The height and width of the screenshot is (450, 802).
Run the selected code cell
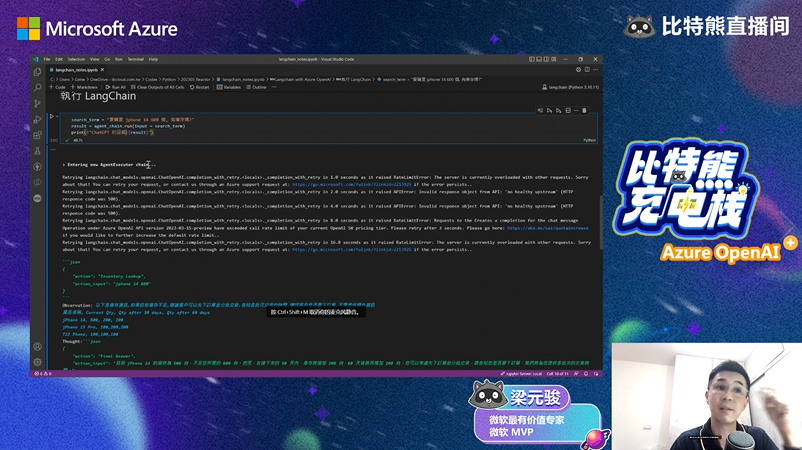tap(51, 117)
